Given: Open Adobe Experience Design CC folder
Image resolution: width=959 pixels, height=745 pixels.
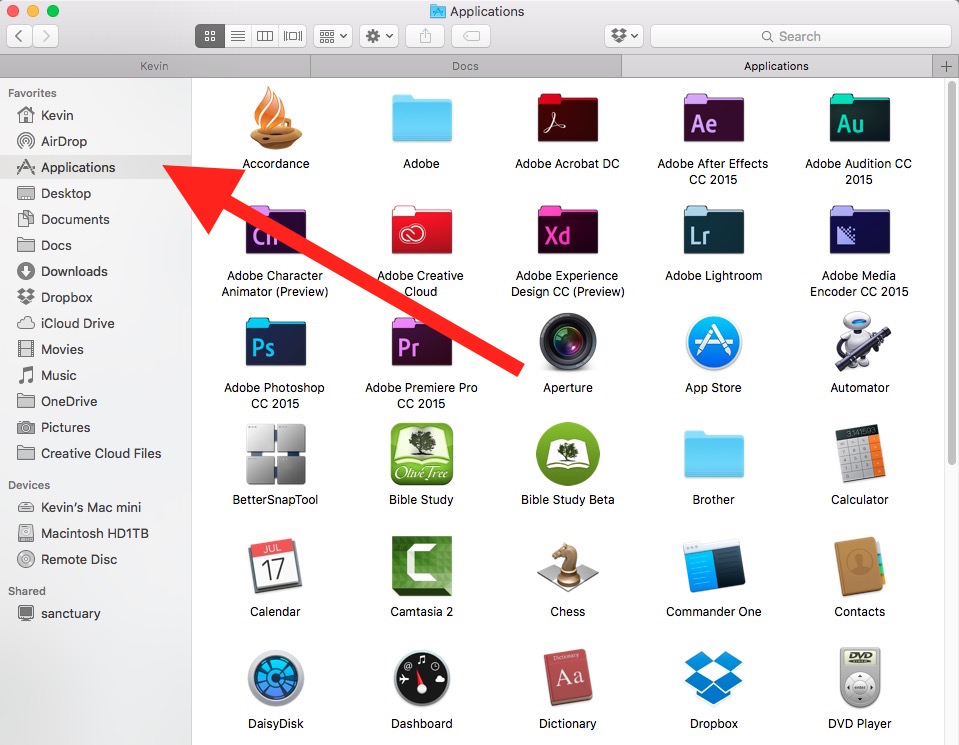Looking at the screenshot, I should click(x=568, y=231).
